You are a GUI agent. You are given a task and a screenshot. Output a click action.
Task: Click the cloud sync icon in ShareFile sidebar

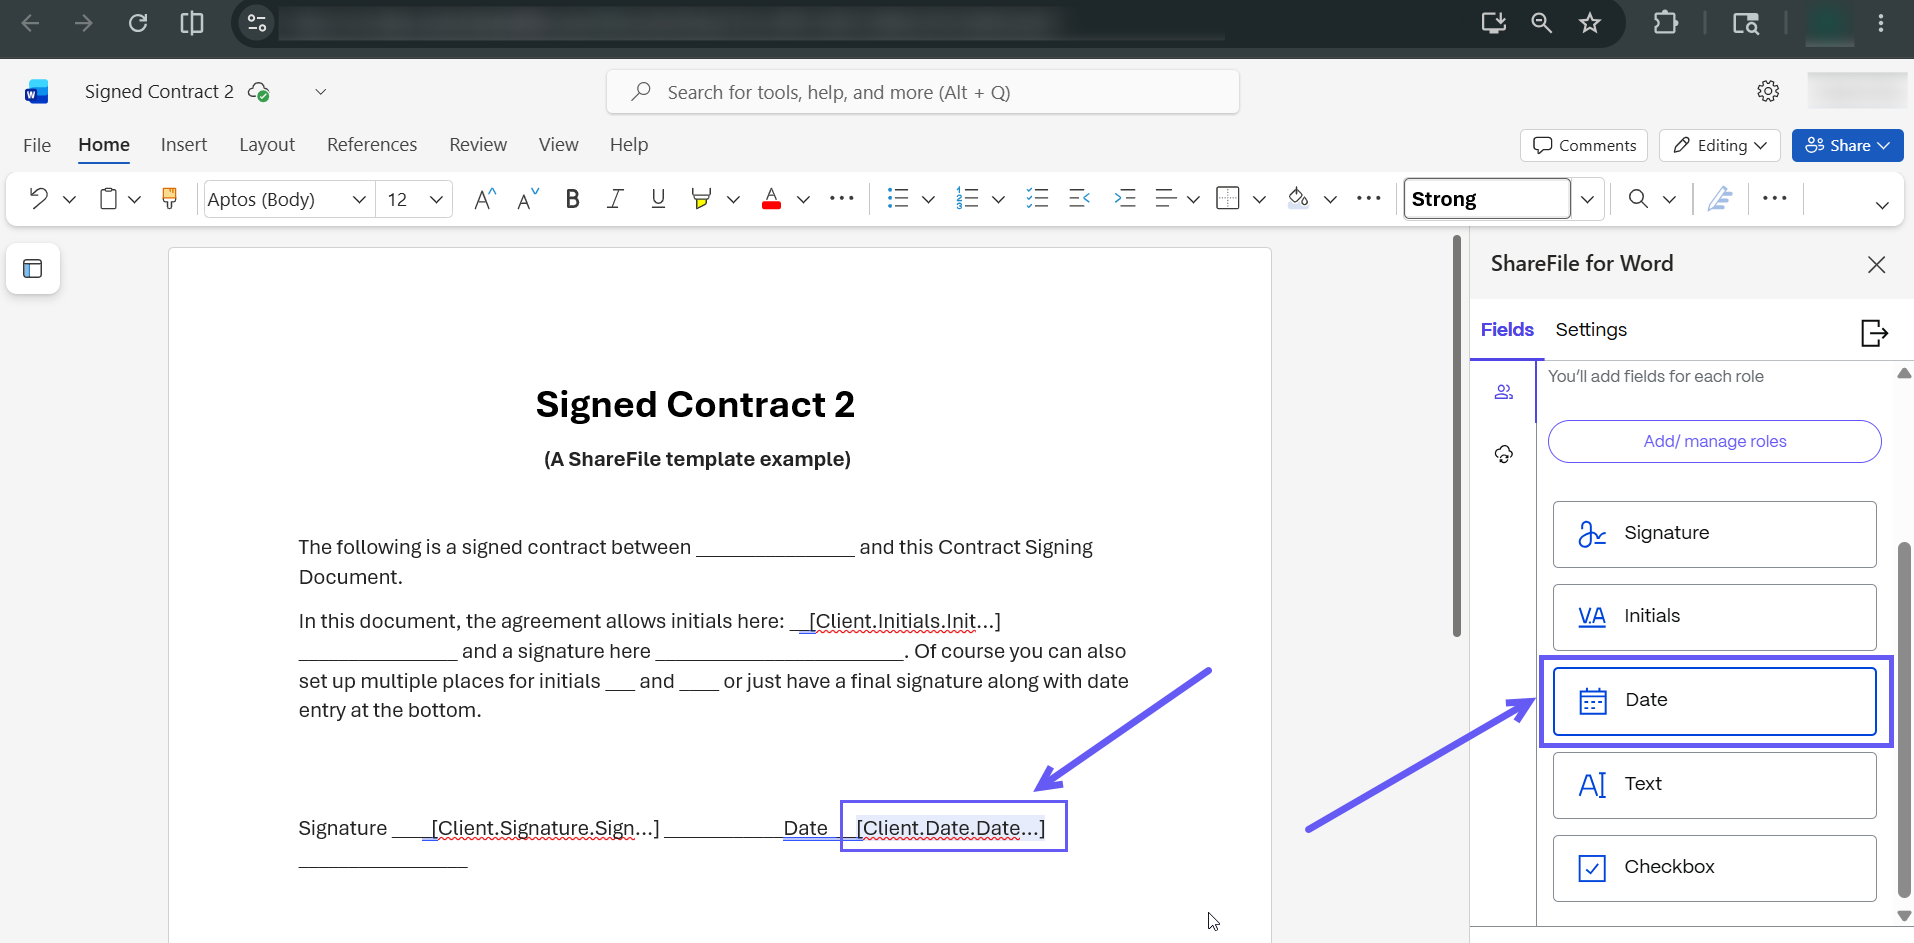(1503, 454)
